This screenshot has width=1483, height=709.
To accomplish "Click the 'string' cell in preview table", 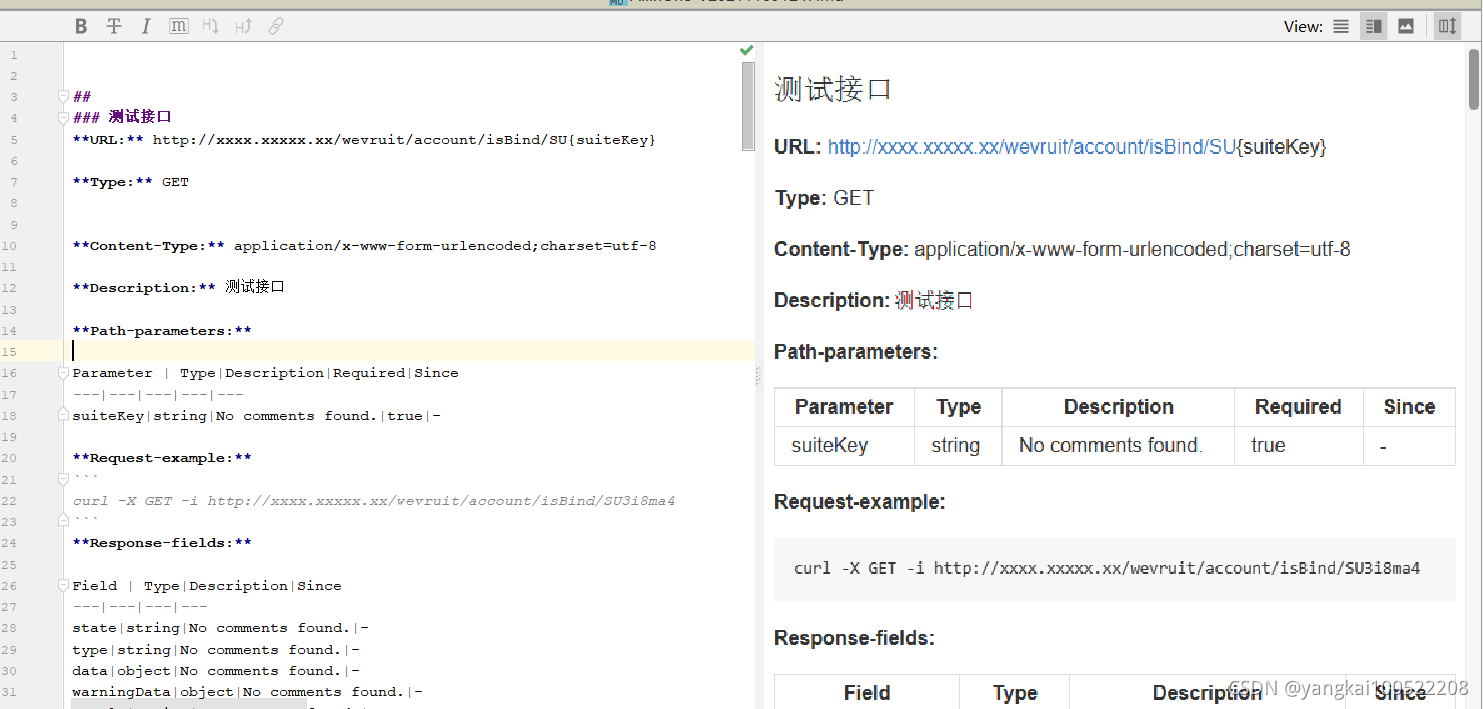I will pyautogui.click(x=956, y=446).
